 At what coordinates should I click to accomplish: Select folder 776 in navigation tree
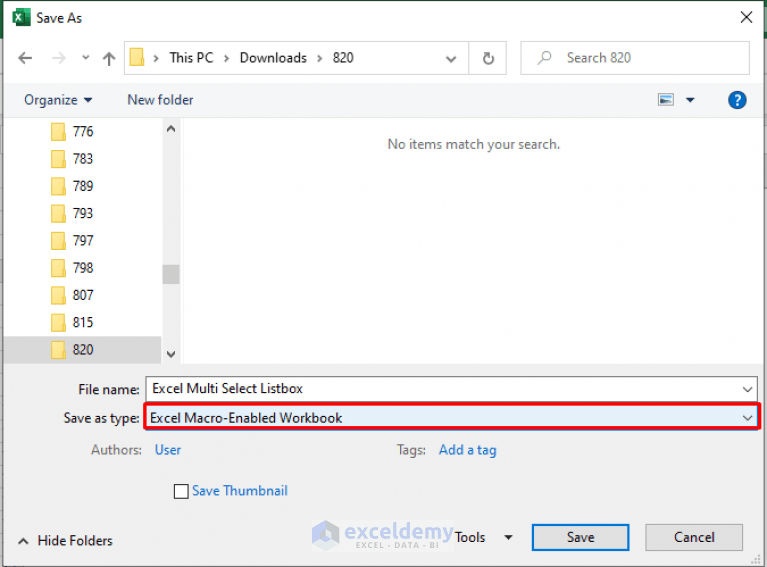click(x=83, y=132)
